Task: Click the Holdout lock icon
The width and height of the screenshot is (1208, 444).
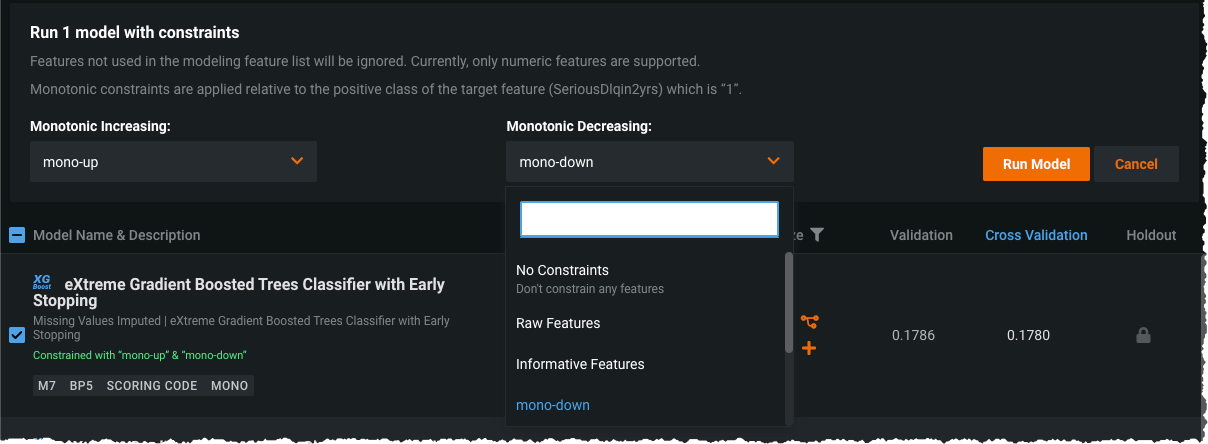Action: point(1143,336)
